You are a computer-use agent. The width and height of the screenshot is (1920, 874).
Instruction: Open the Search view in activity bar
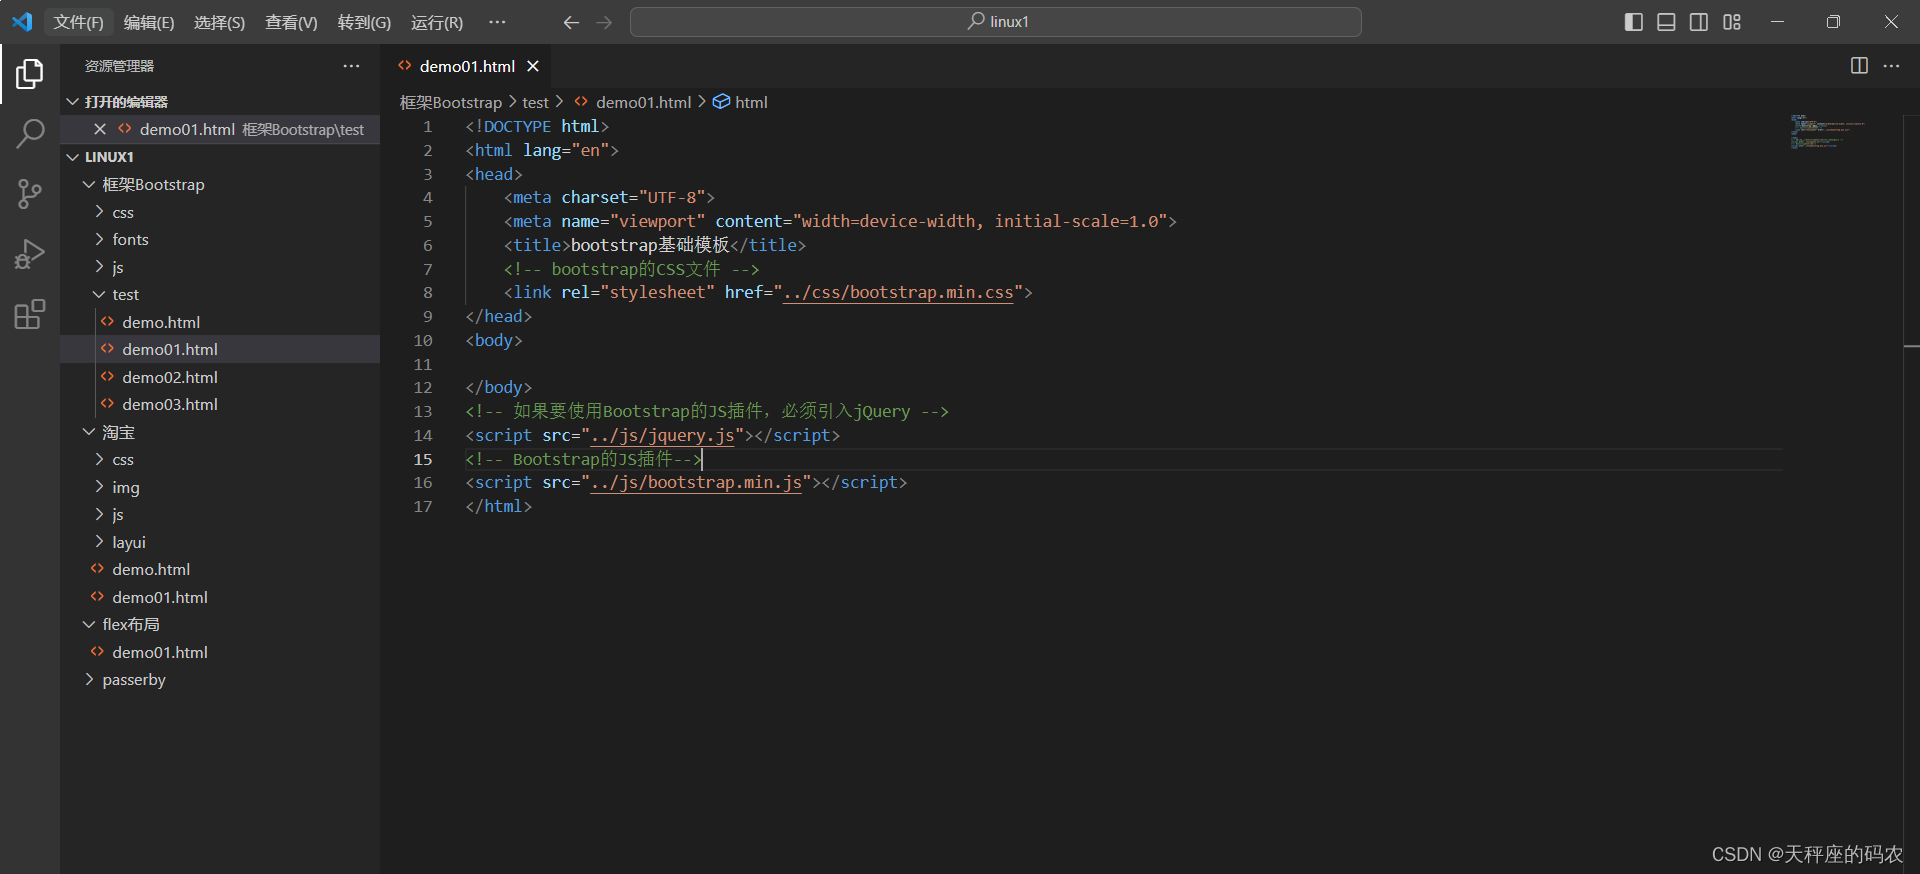point(30,133)
